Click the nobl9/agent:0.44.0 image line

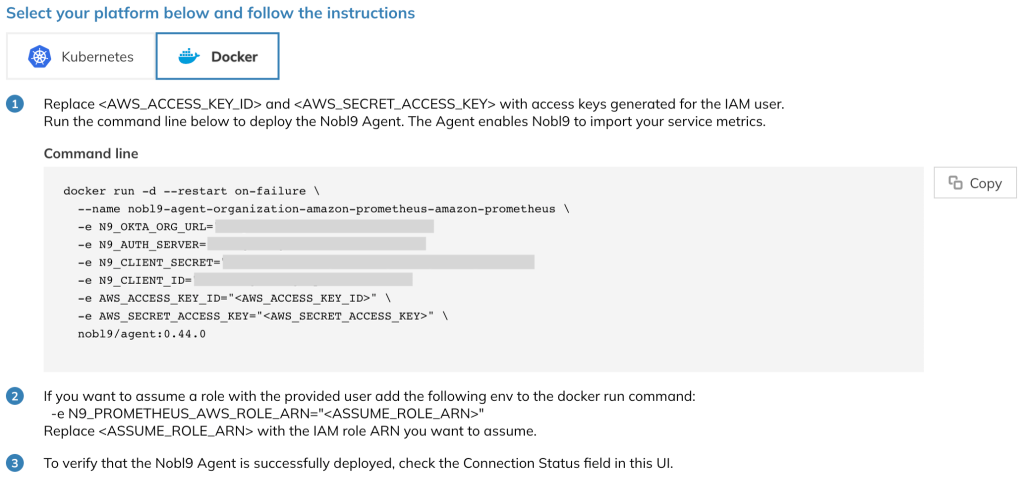141,334
